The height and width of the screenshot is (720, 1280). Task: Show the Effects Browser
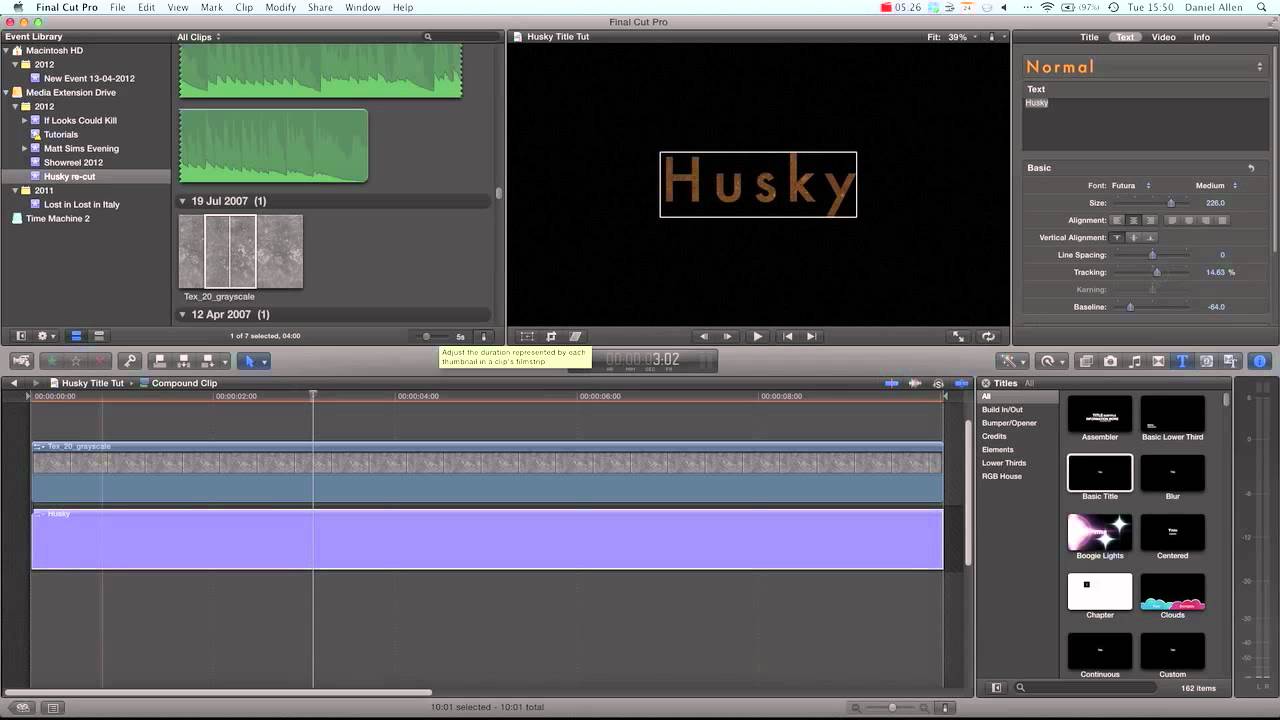pyautogui.click(x=1086, y=361)
